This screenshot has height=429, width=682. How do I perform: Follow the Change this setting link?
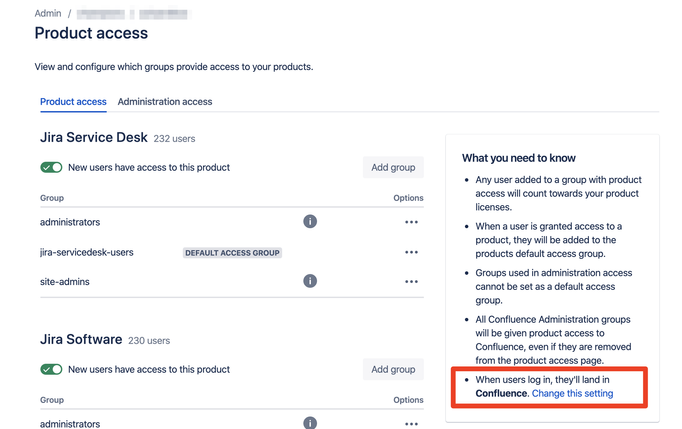[572, 393]
